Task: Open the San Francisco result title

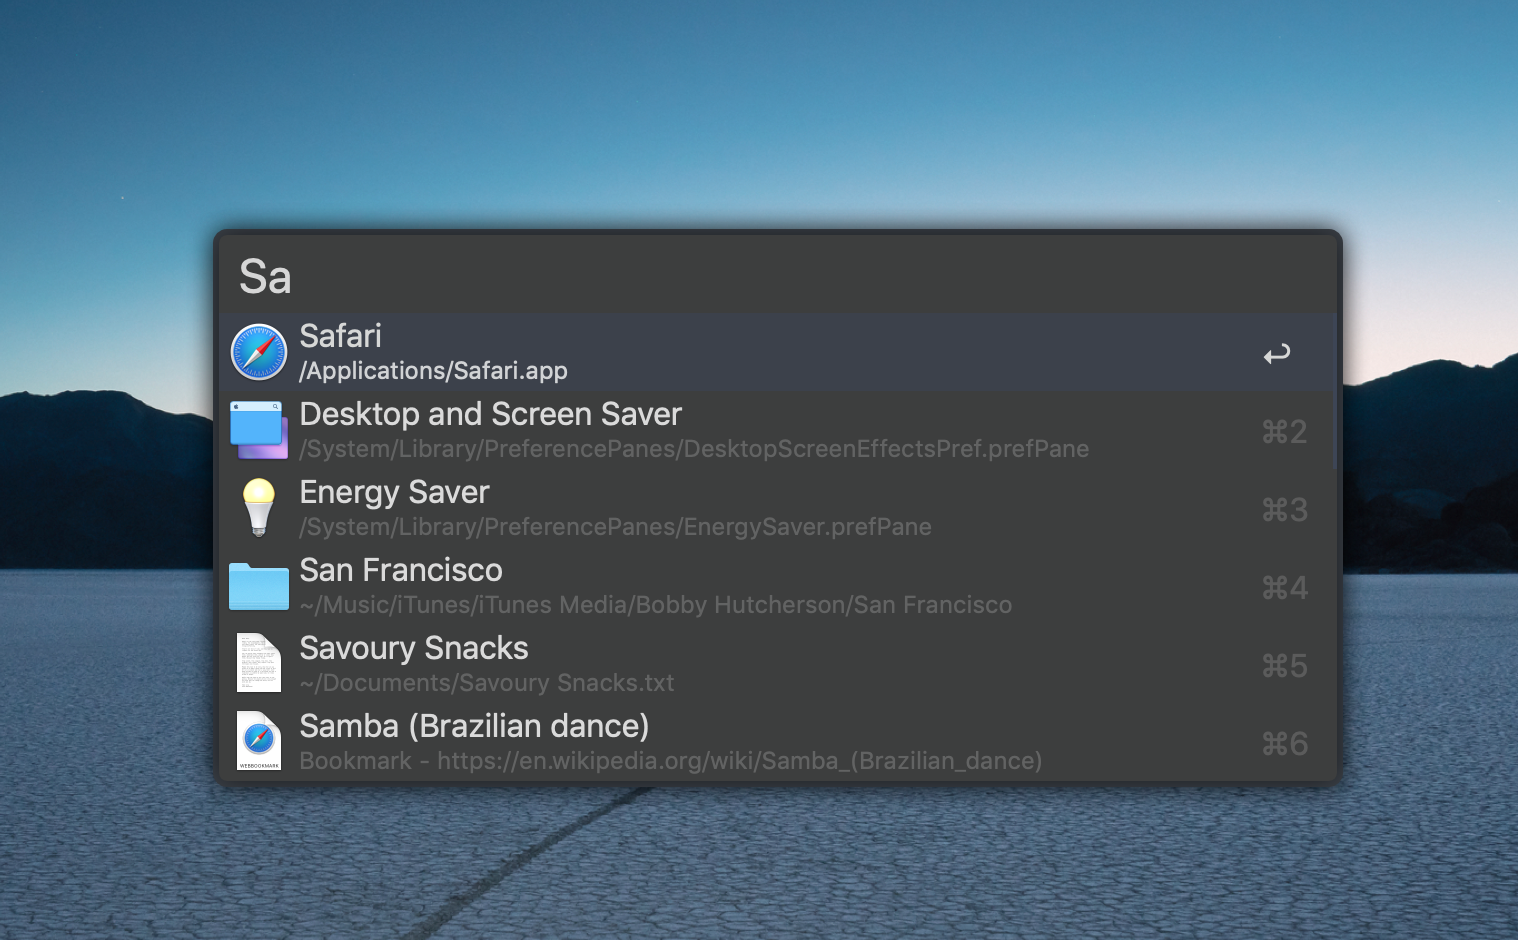Action: click(401, 570)
